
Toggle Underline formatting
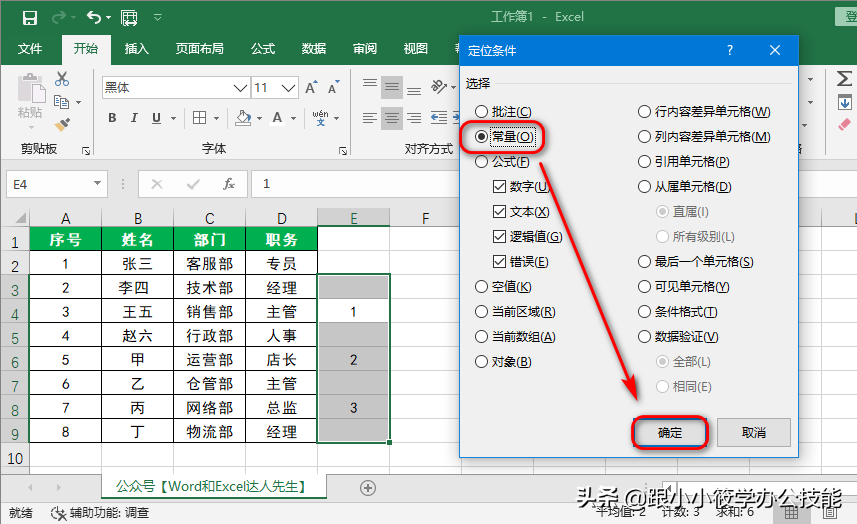coord(156,118)
